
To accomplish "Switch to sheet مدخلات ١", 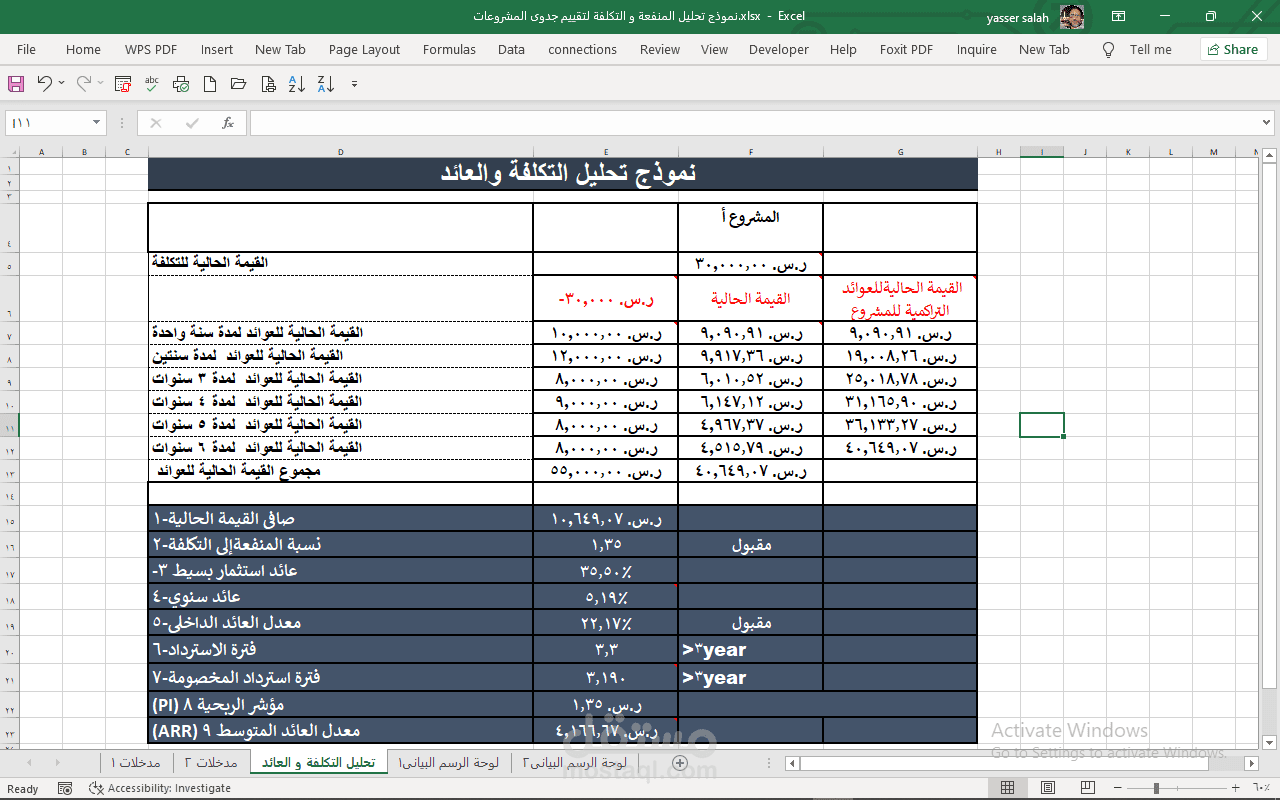I will coord(136,763).
